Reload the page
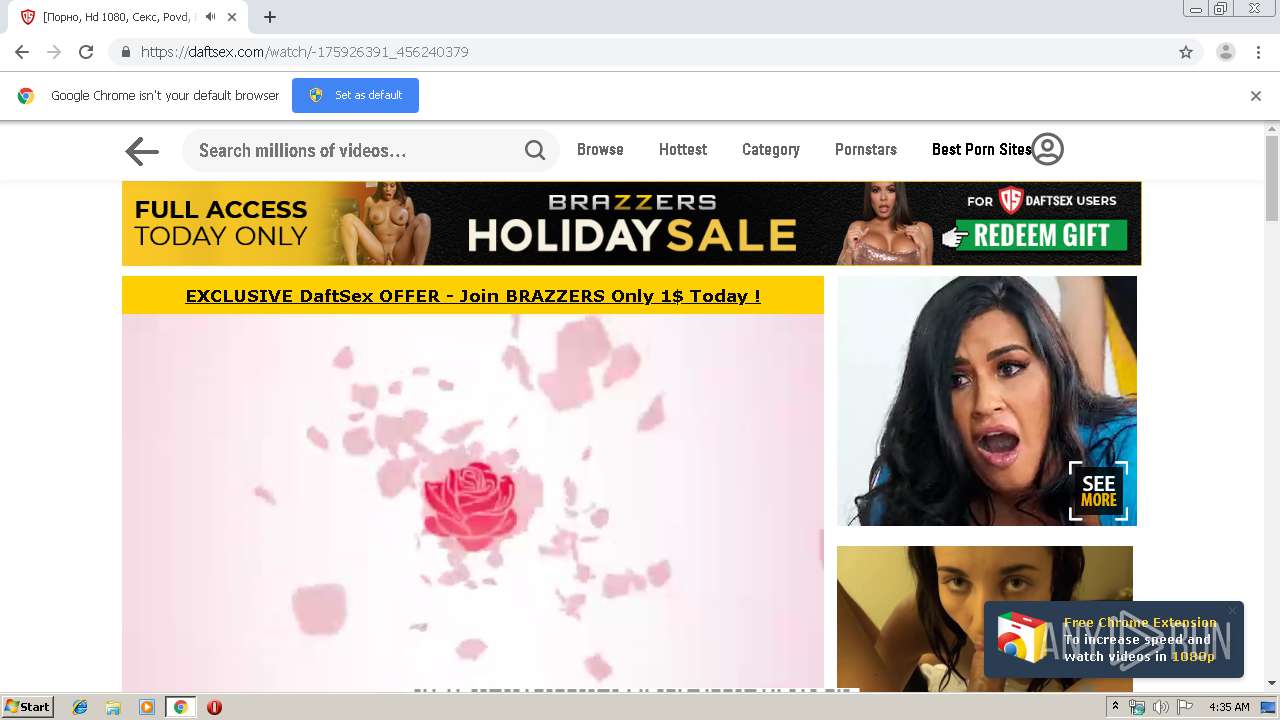Image resolution: width=1280 pixels, height=720 pixels. point(86,52)
